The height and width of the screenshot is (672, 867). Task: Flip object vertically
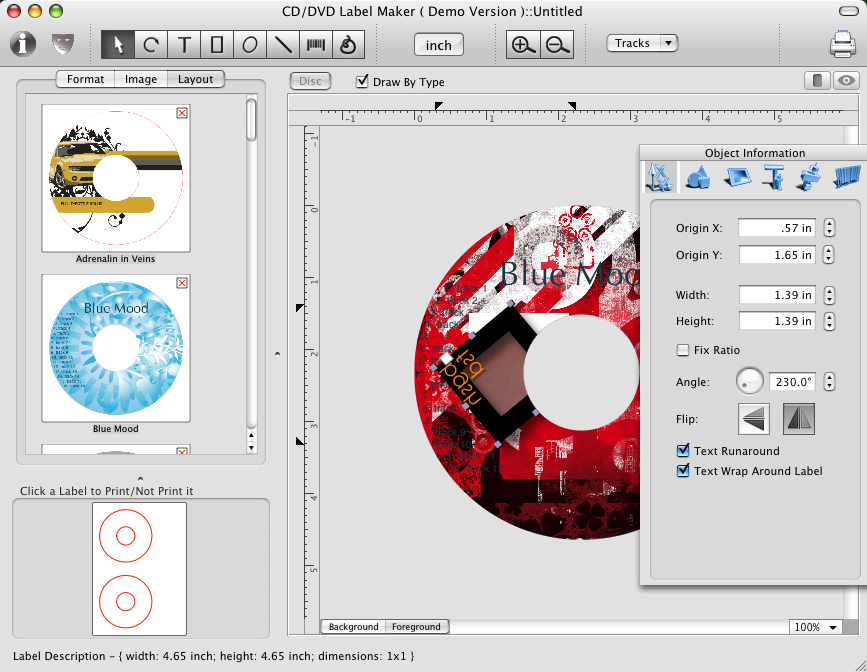754,419
